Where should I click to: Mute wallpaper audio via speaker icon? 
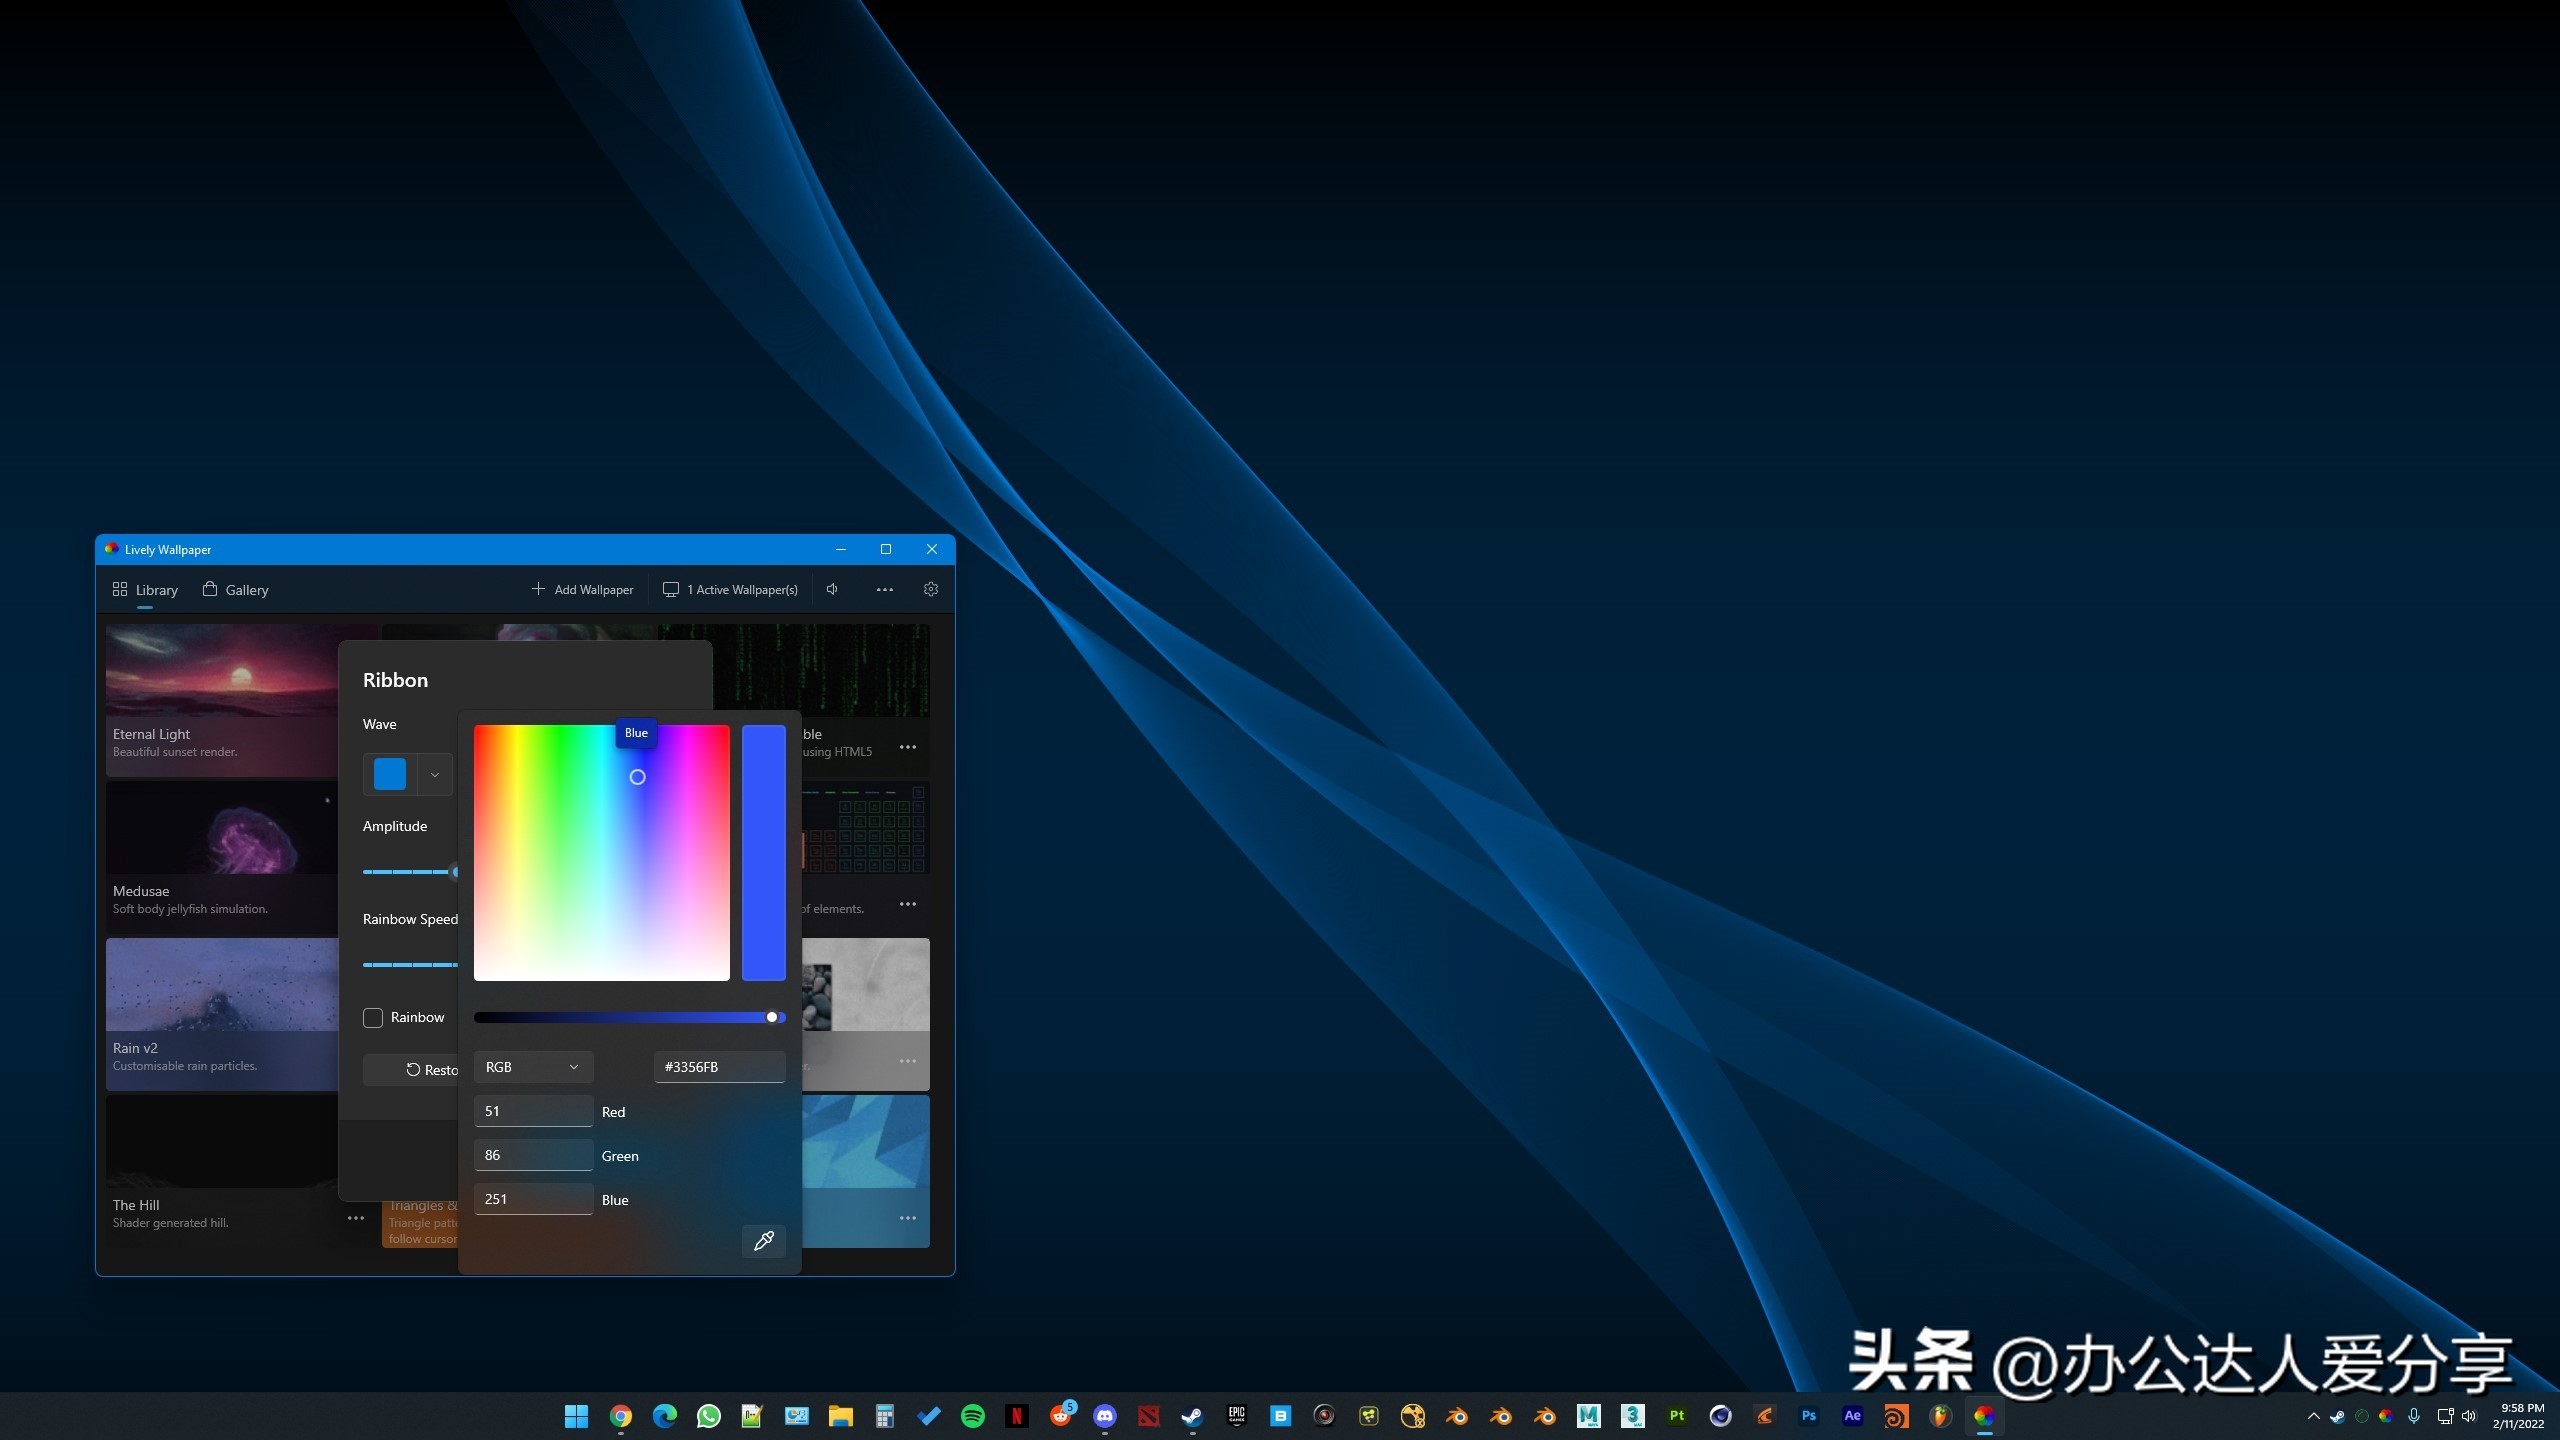point(831,589)
